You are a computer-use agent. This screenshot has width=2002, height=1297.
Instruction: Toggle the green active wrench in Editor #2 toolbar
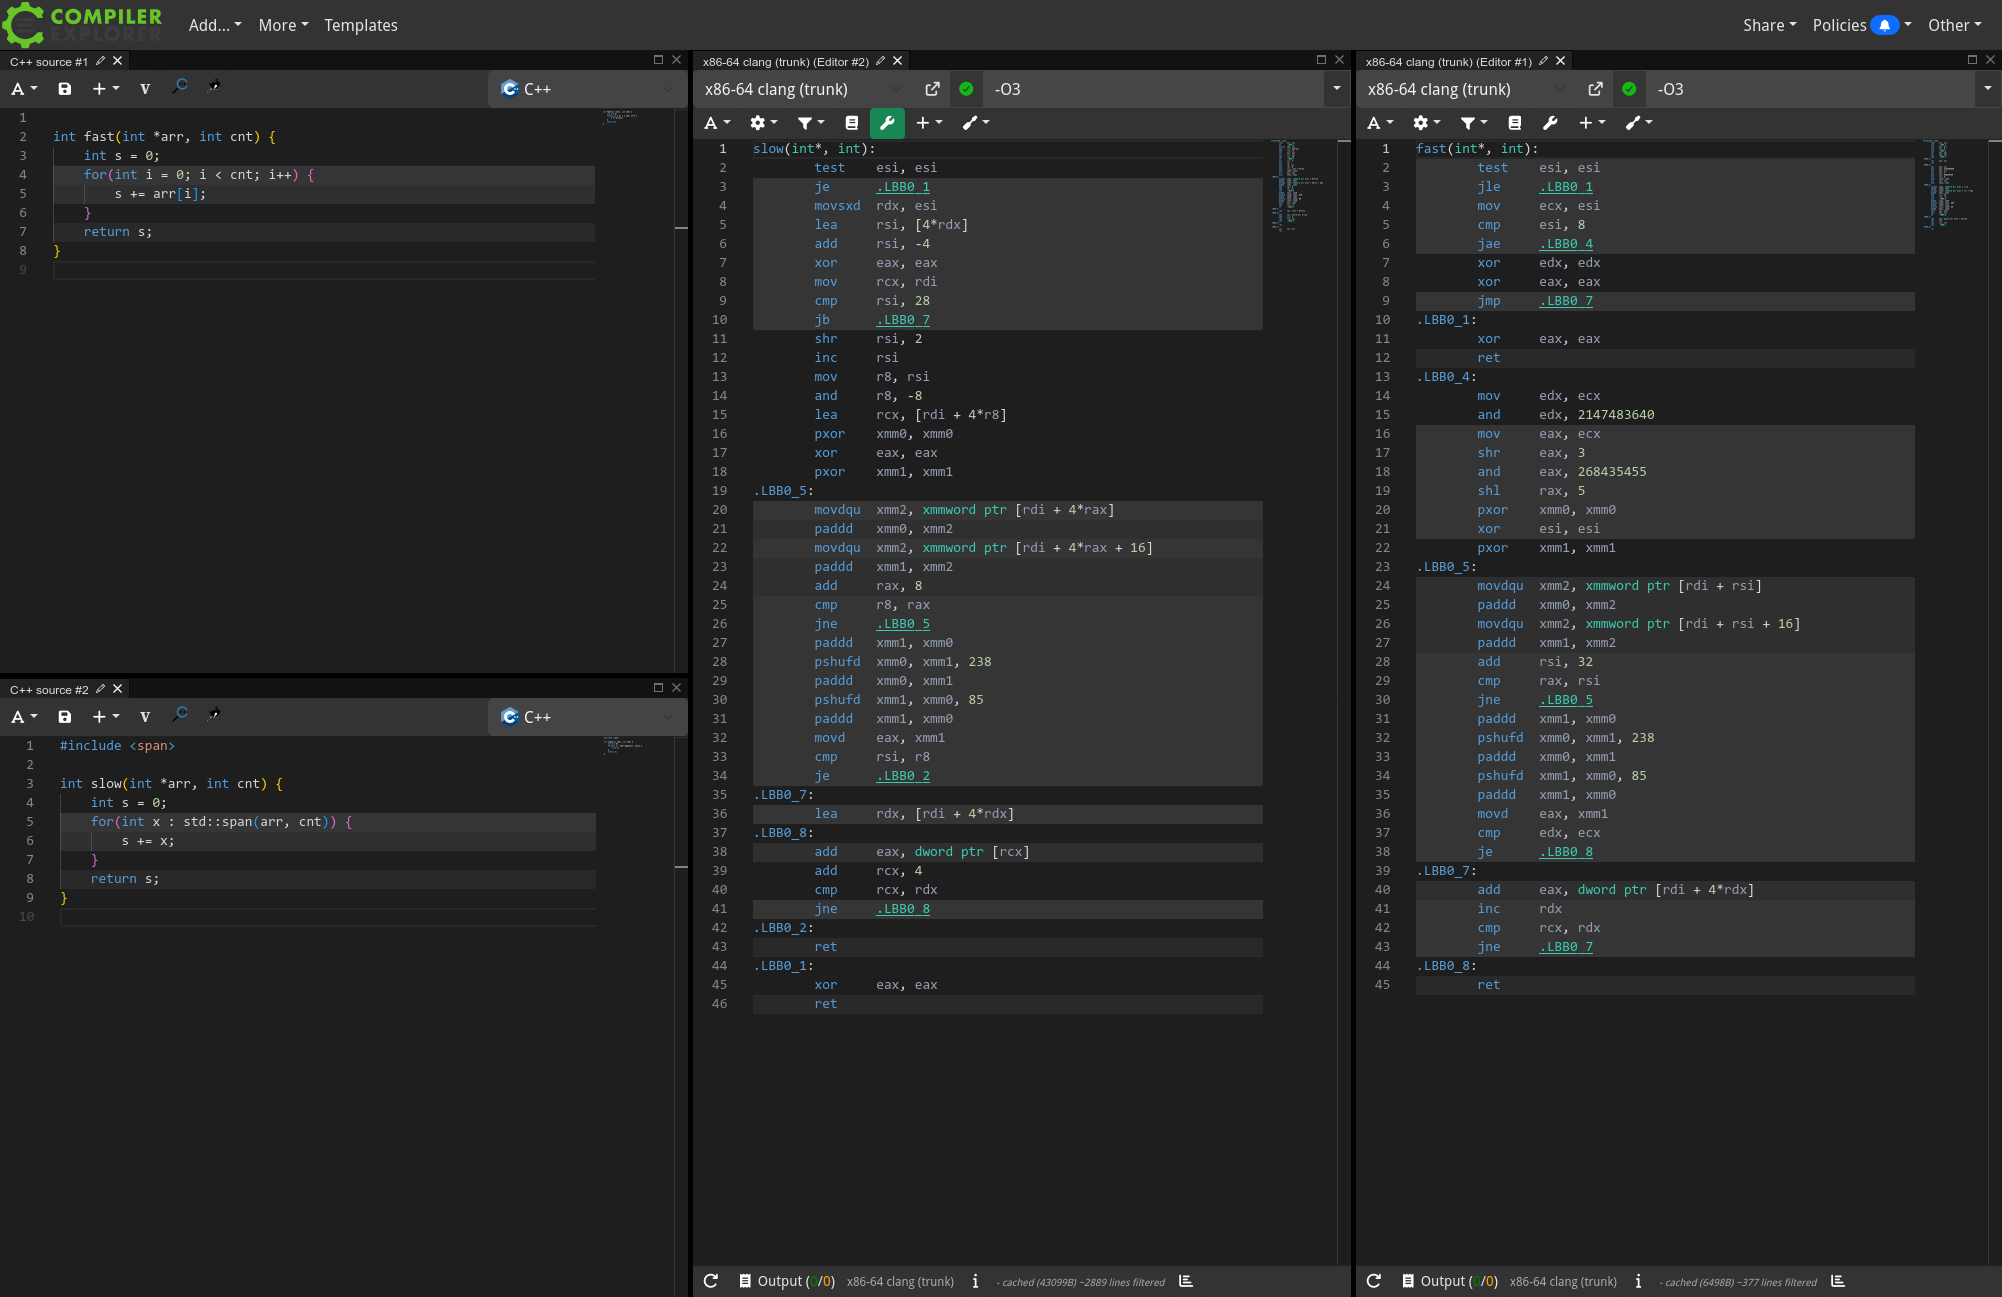click(887, 123)
